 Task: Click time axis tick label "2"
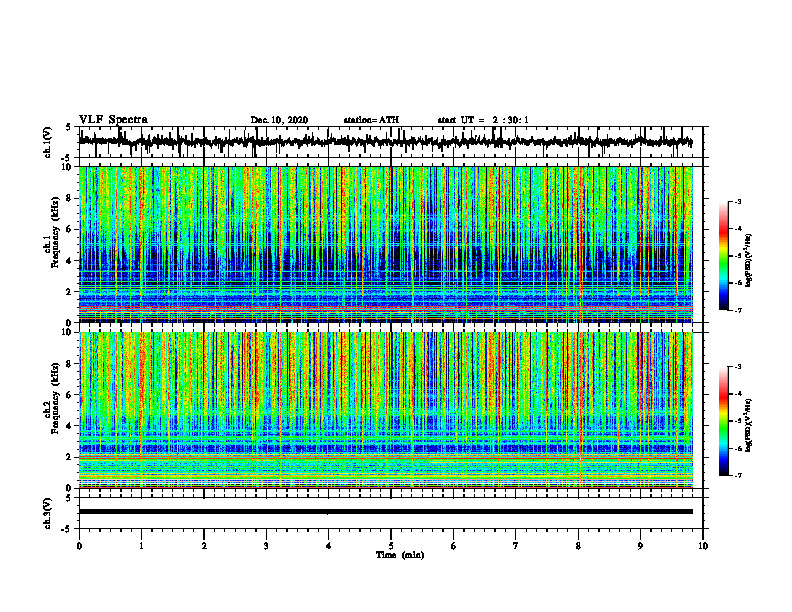pyautogui.click(x=204, y=546)
